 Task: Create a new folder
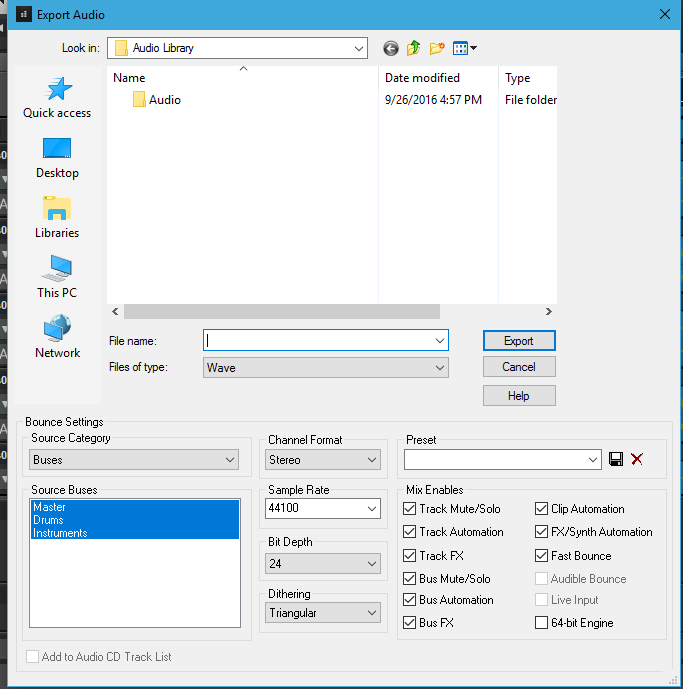[x=437, y=48]
